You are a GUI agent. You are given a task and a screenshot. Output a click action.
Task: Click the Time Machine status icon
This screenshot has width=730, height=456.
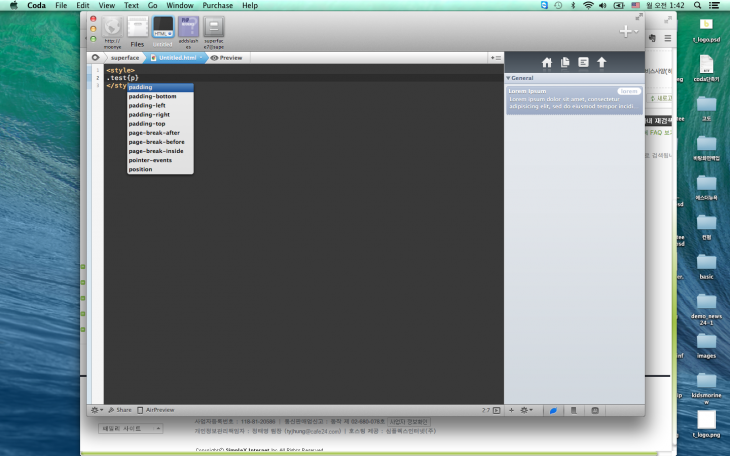pos(558,5)
